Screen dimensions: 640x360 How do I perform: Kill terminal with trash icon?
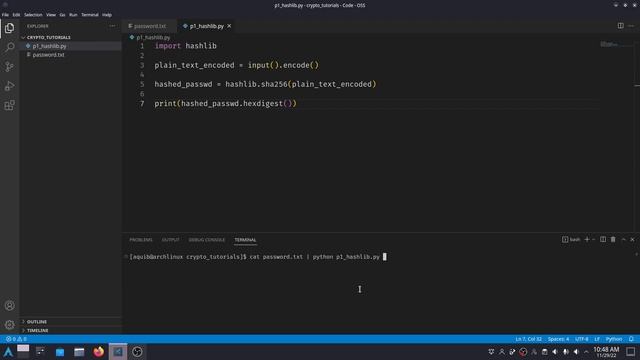point(613,240)
